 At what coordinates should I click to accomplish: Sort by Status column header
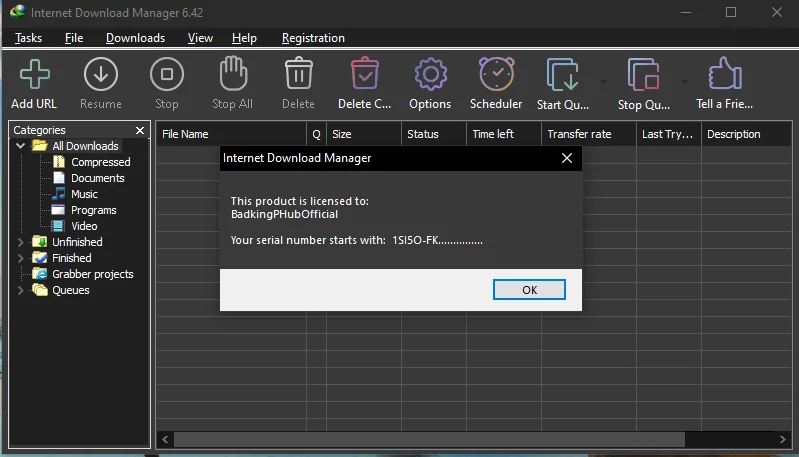coord(434,134)
